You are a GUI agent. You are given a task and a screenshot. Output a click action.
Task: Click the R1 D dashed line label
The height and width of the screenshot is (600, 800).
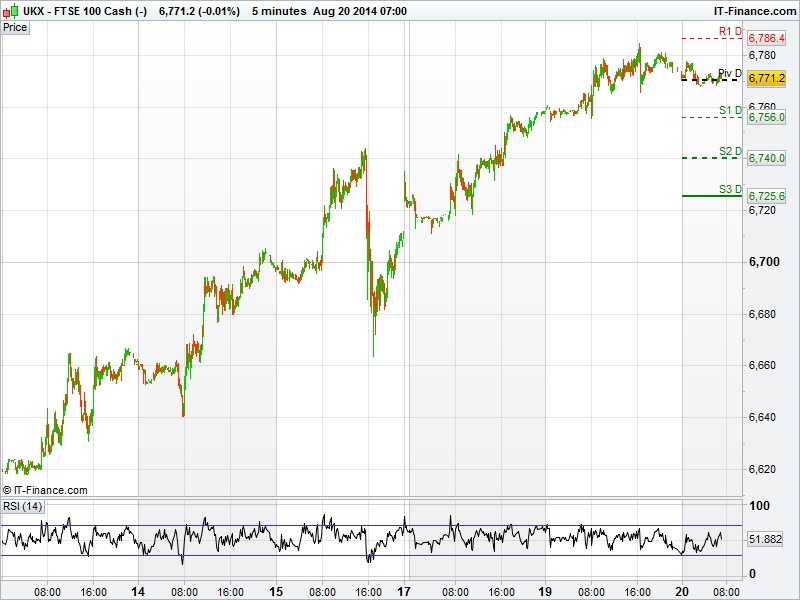pyautogui.click(x=730, y=32)
